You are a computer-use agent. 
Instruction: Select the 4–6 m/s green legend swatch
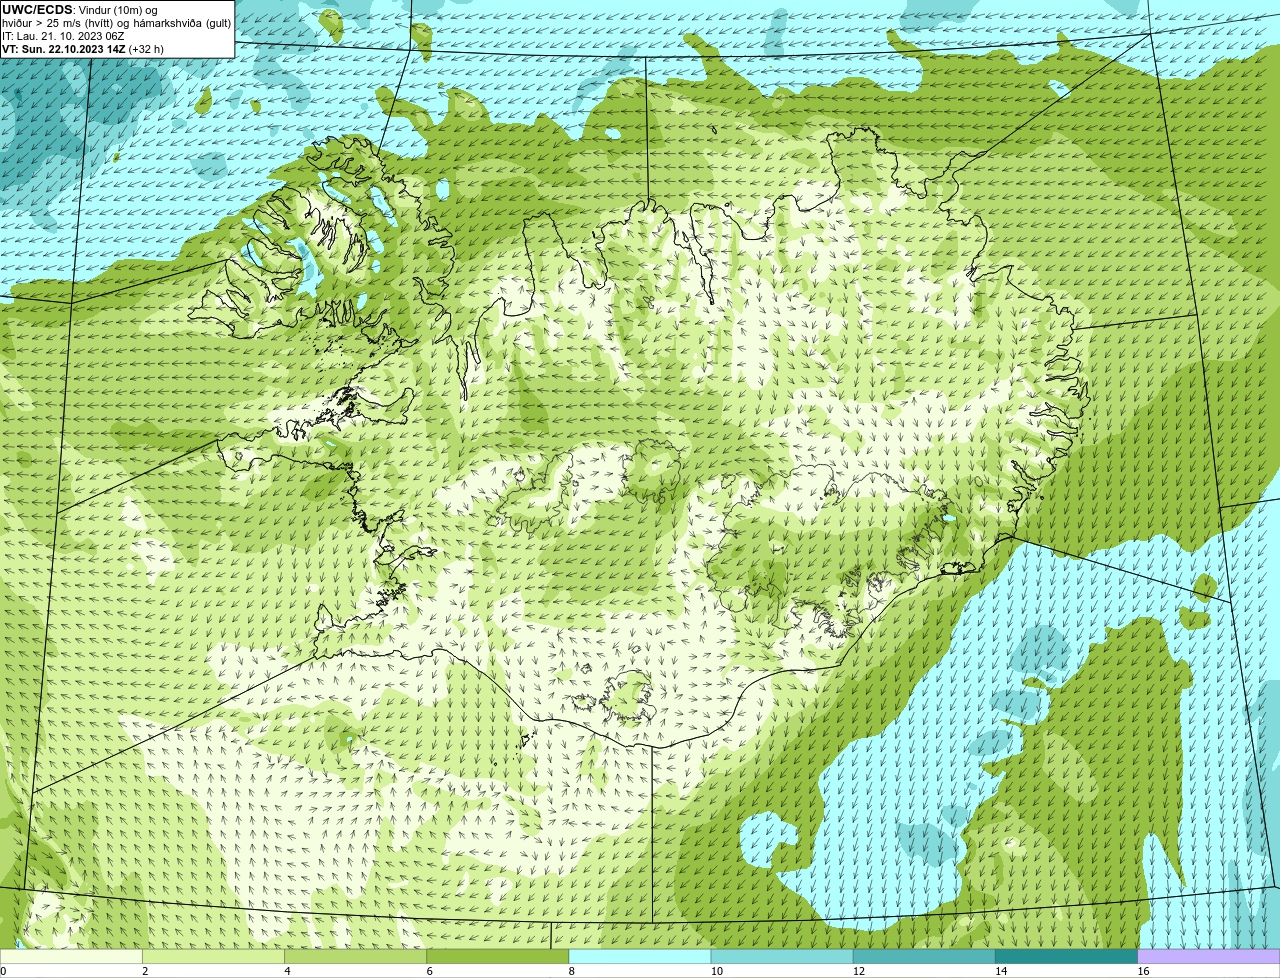355,956
